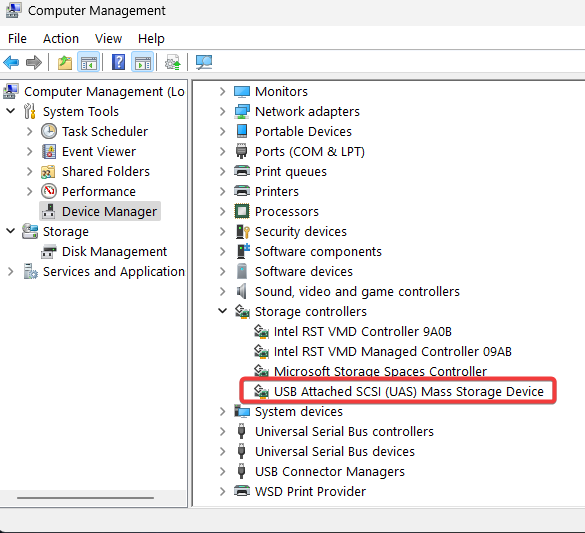Viewport: 585px width, 533px height.
Task: Click the Monitors category icon
Action: [242, 91]
